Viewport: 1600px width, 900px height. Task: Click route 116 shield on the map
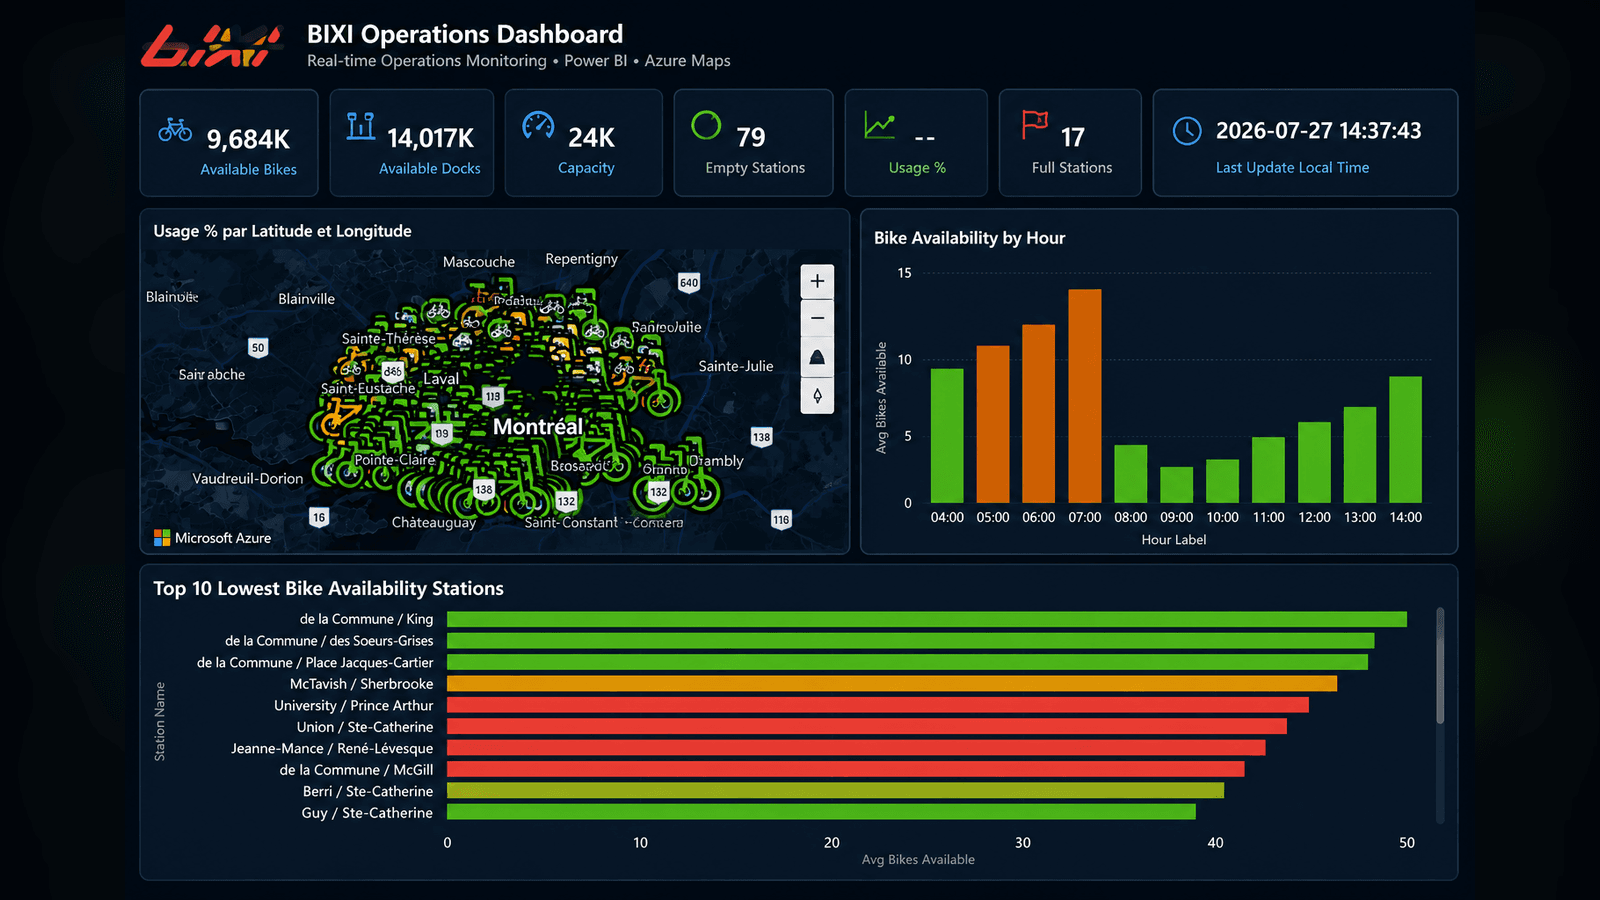point(781,519)
